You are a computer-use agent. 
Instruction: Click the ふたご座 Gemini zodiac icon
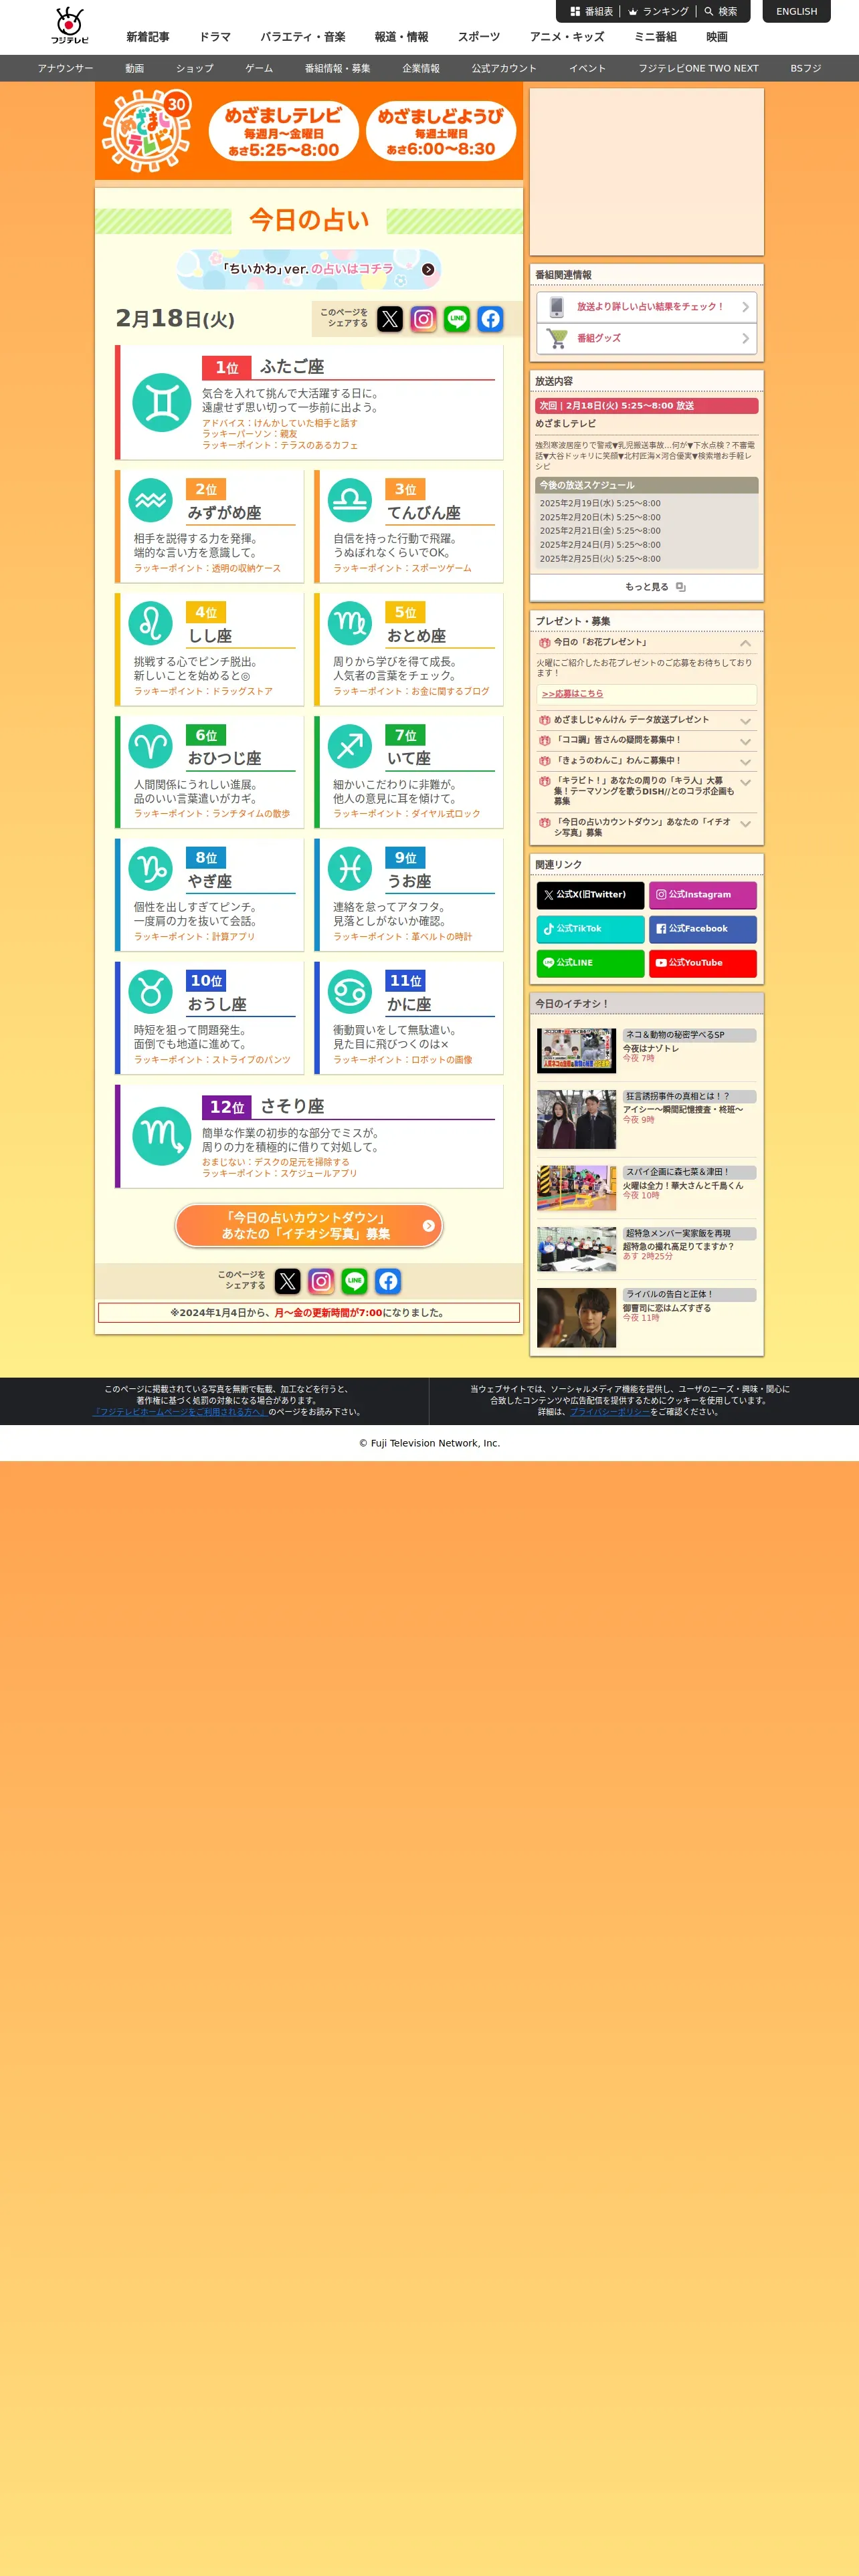[162, 403]
